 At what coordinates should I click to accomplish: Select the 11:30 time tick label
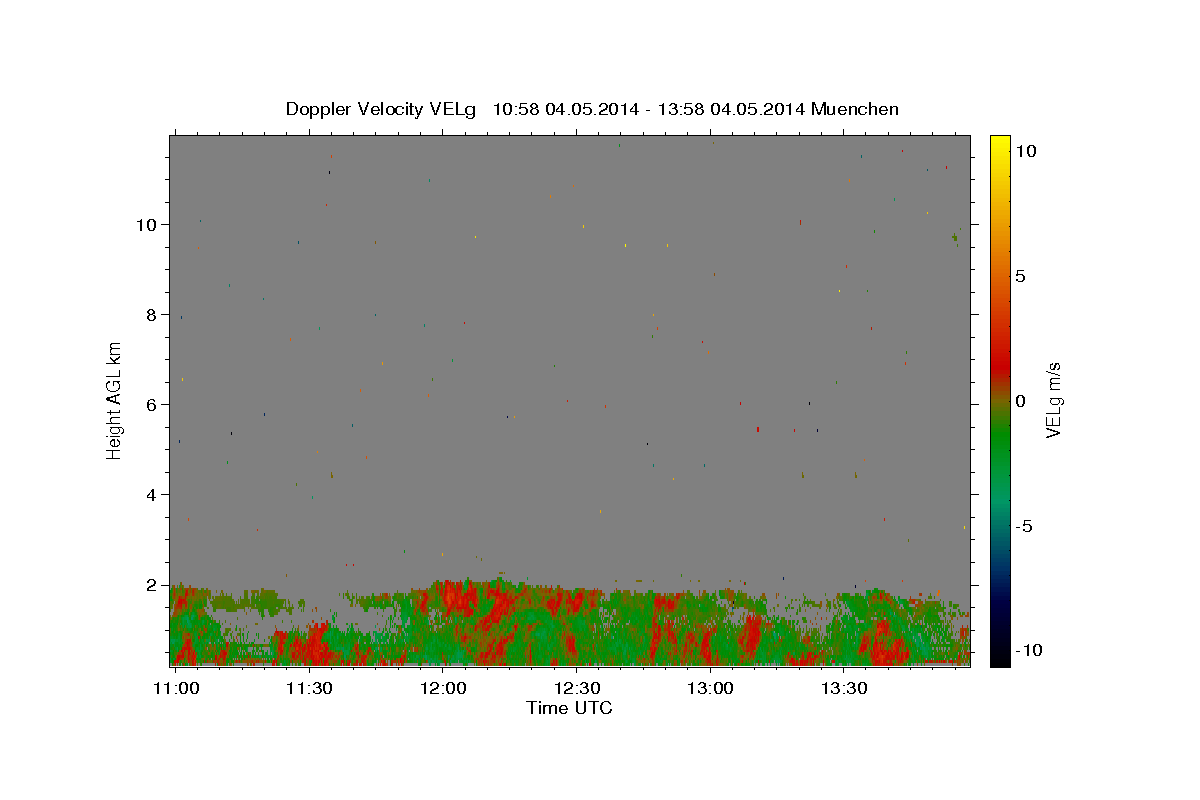(309, 689)
